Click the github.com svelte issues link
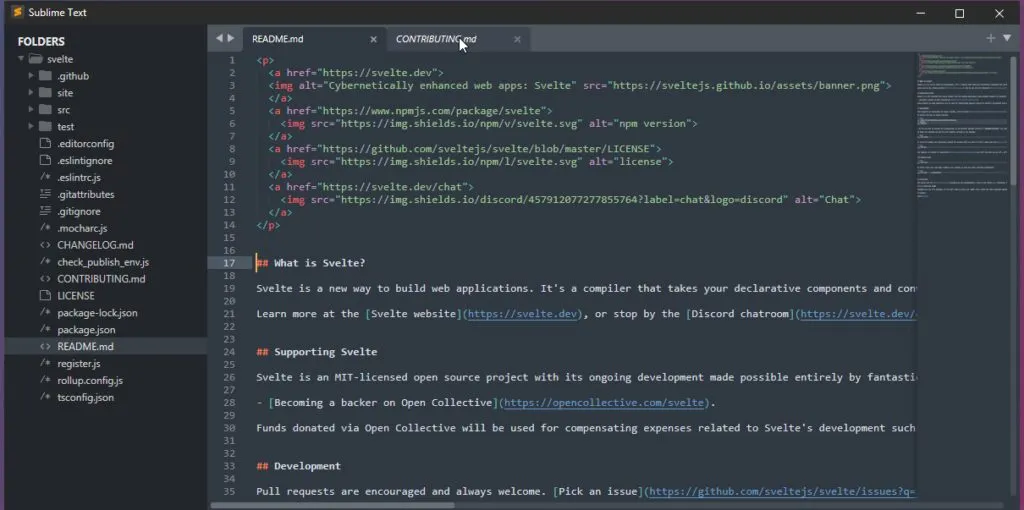Image resolution: width=1024 pixels, height=510 pixels. pos(783,492)
